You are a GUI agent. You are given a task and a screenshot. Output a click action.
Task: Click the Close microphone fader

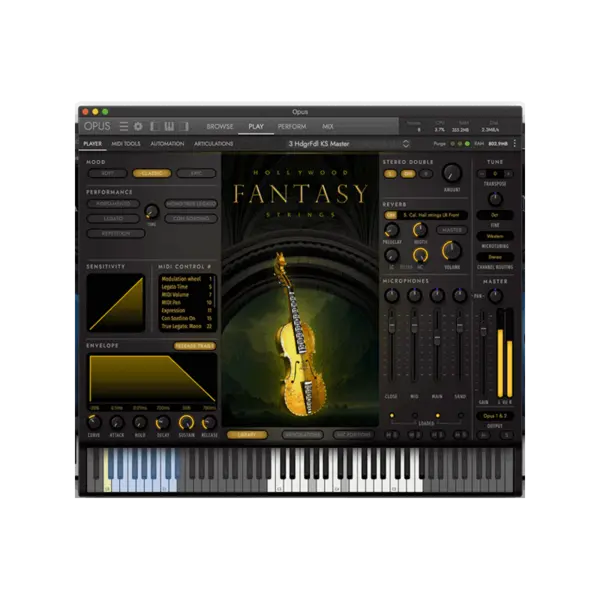[391, 326]
